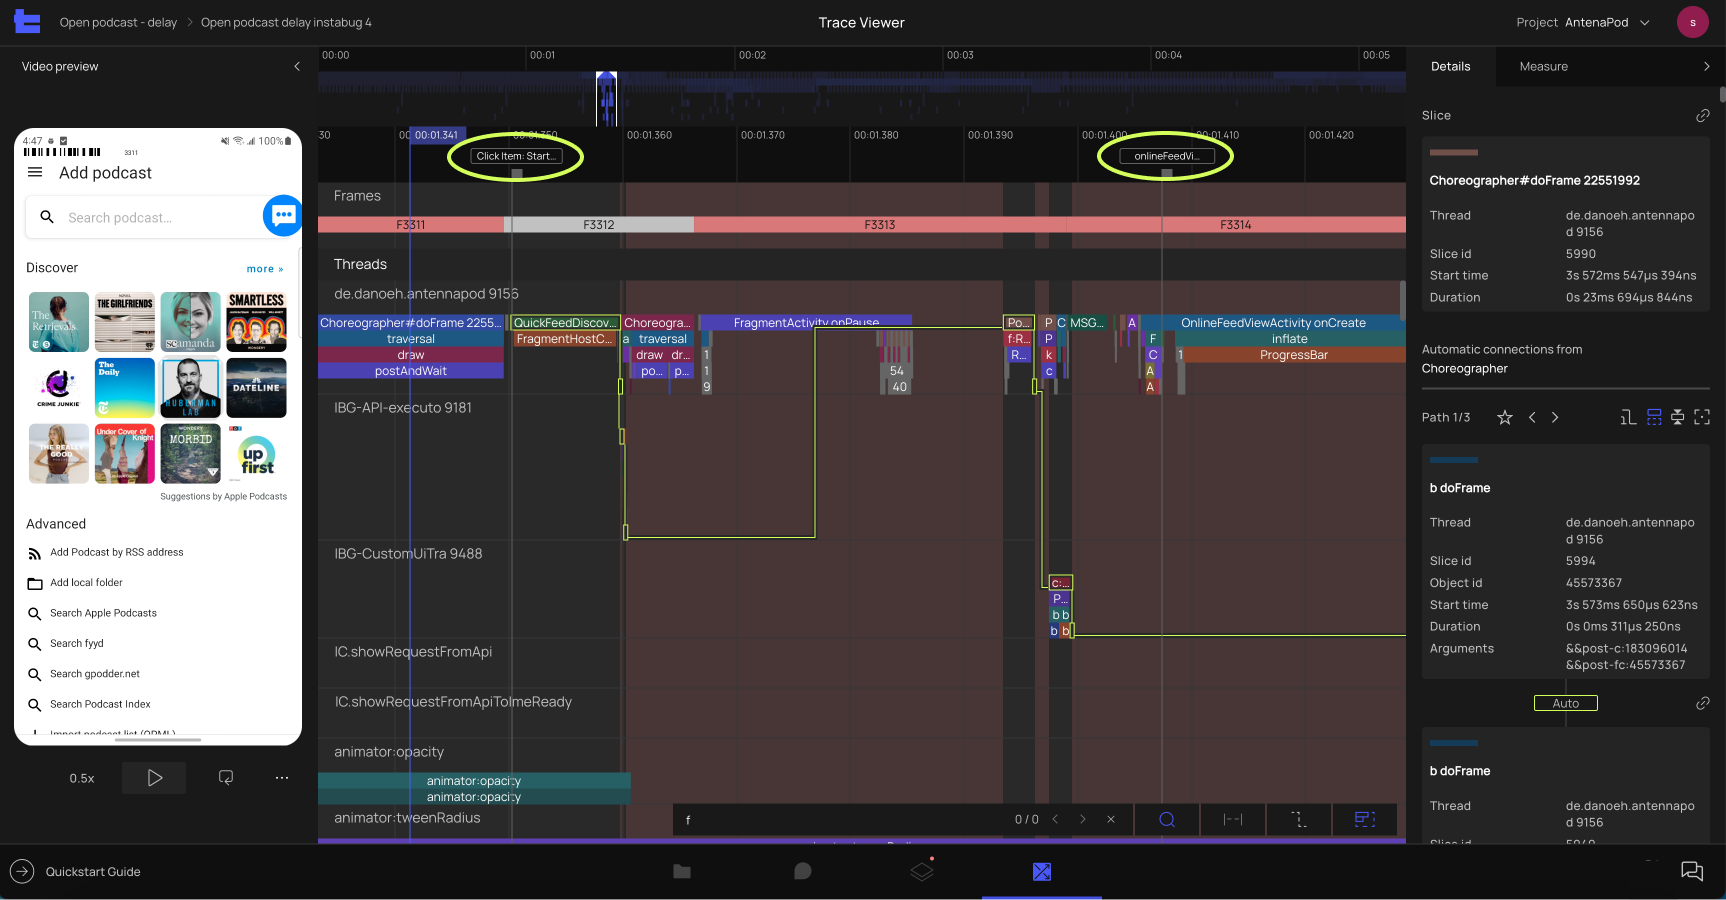Collapse the Video preview panel
The width and height of the screenshot is (1726, 900).
296,66
